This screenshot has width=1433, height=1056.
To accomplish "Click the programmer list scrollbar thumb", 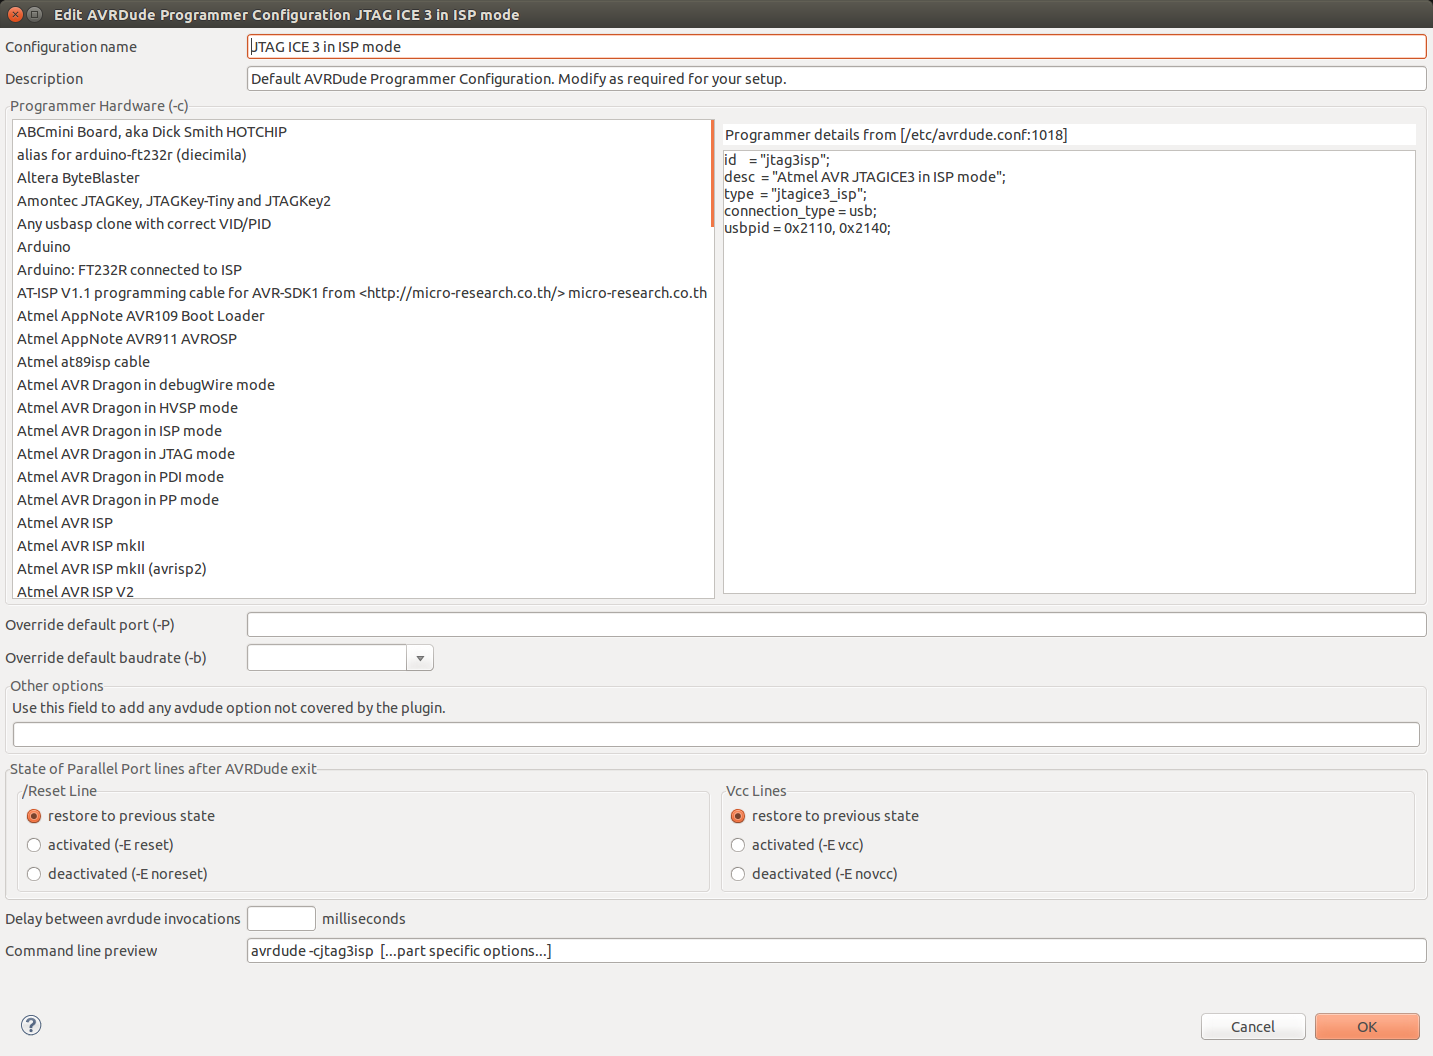I will pyautogui.click(x=712, y=173).
